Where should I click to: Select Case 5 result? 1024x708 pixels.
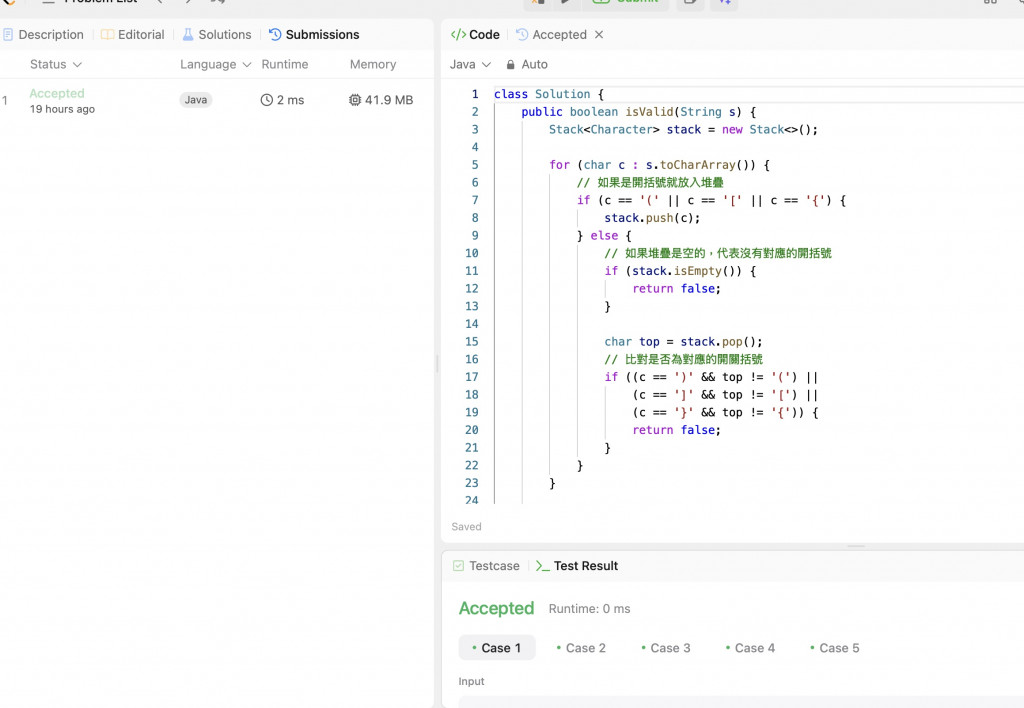click(835, 648)
